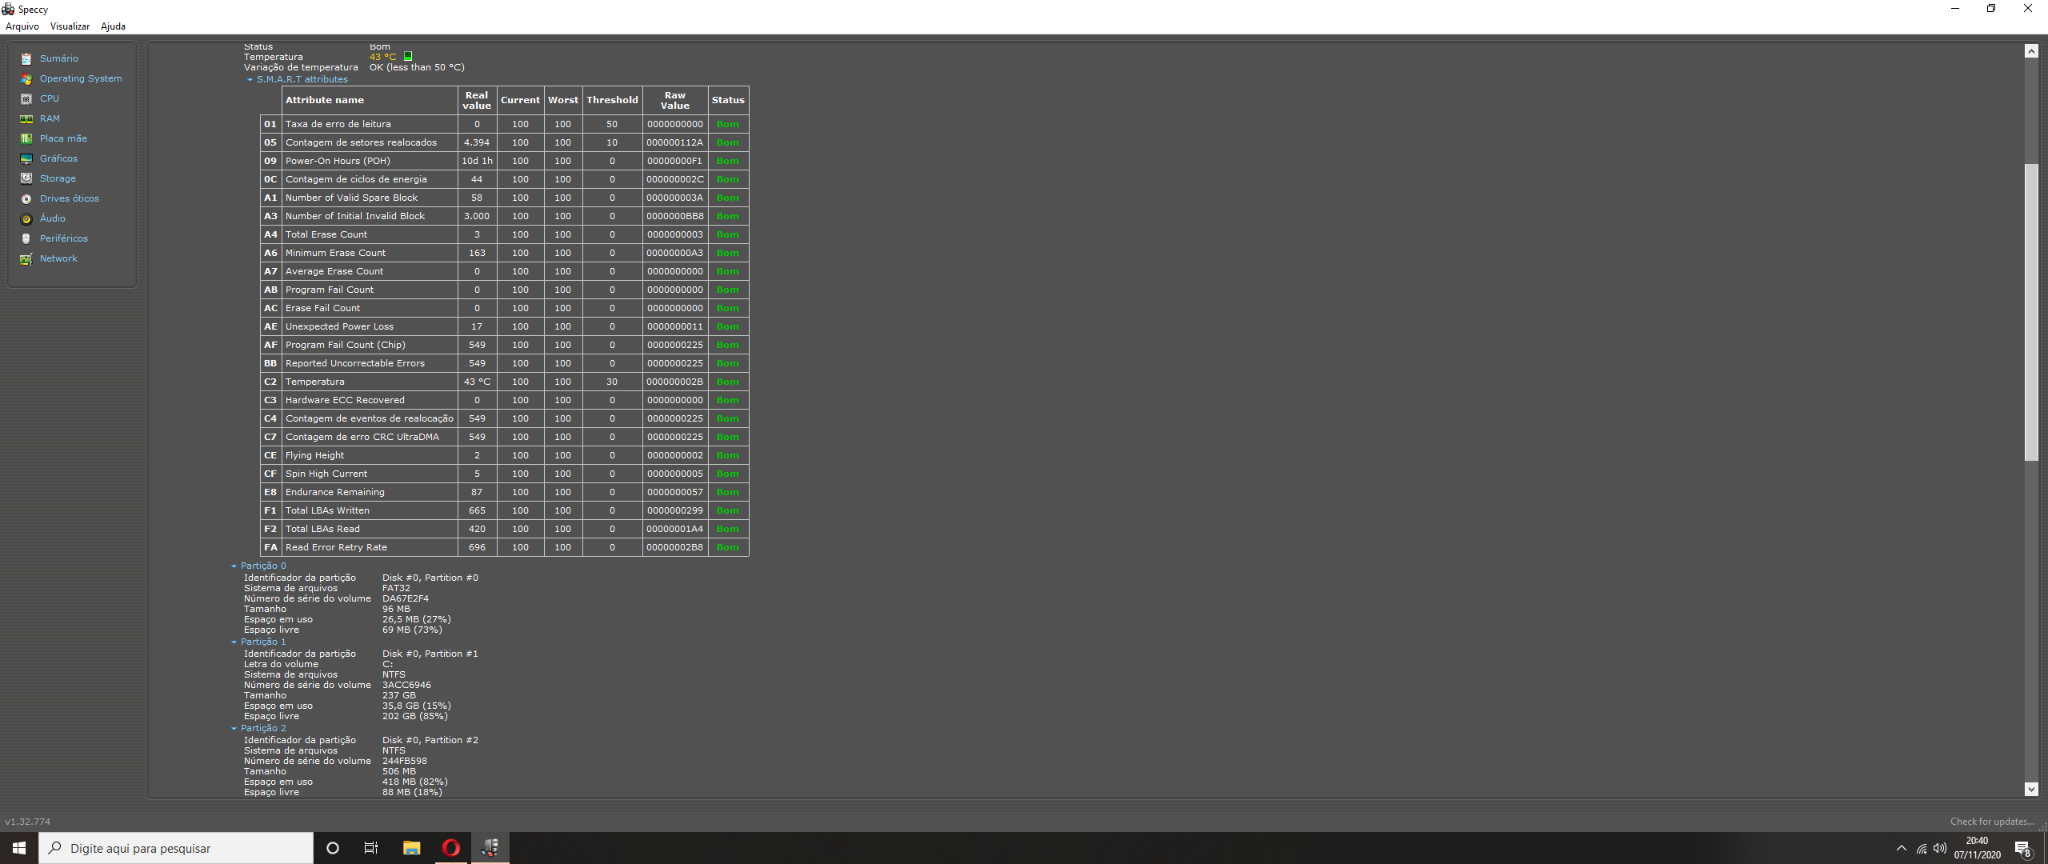The height and width of the screenshot is (864, 2048).
Task: Select the Taxa de erro de leitura row
Action: click(504, 124)
